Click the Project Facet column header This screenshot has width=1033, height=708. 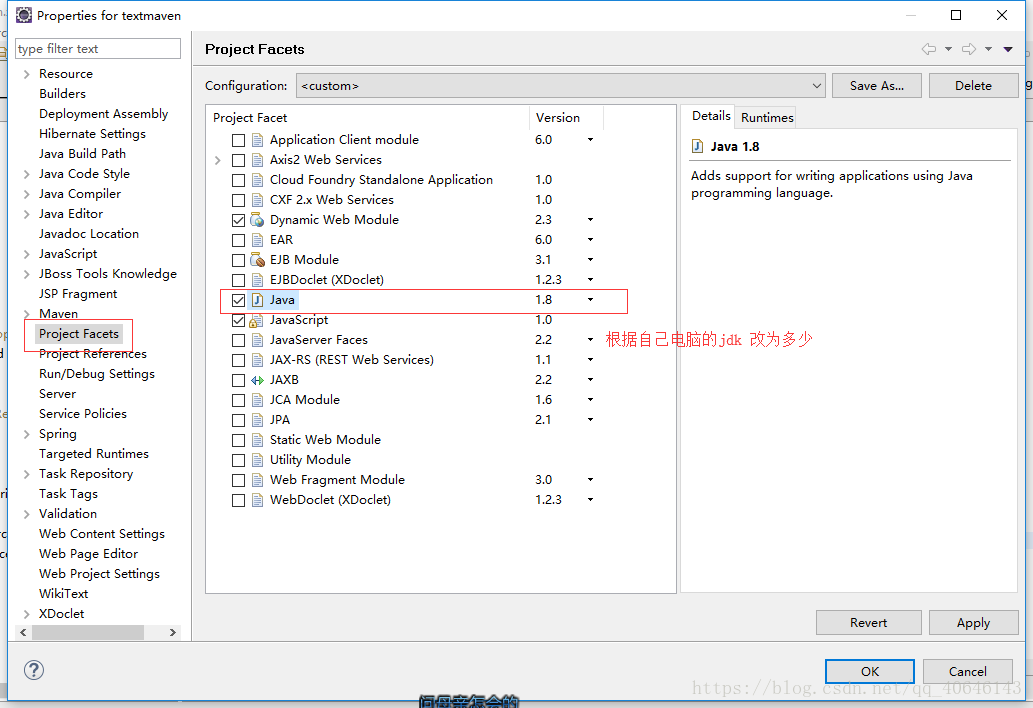coord(368,118)
